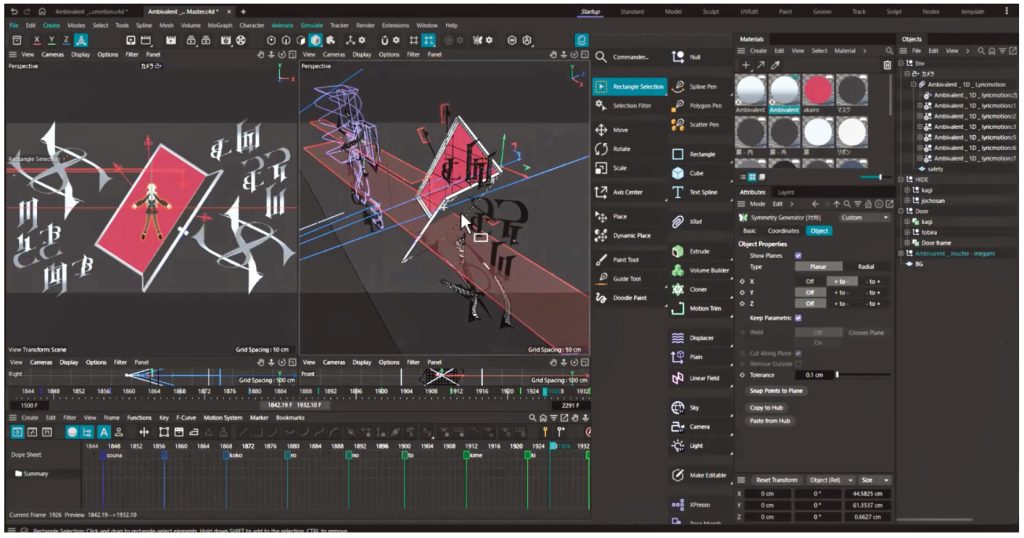Create a Cloner object

coord(697,289)
